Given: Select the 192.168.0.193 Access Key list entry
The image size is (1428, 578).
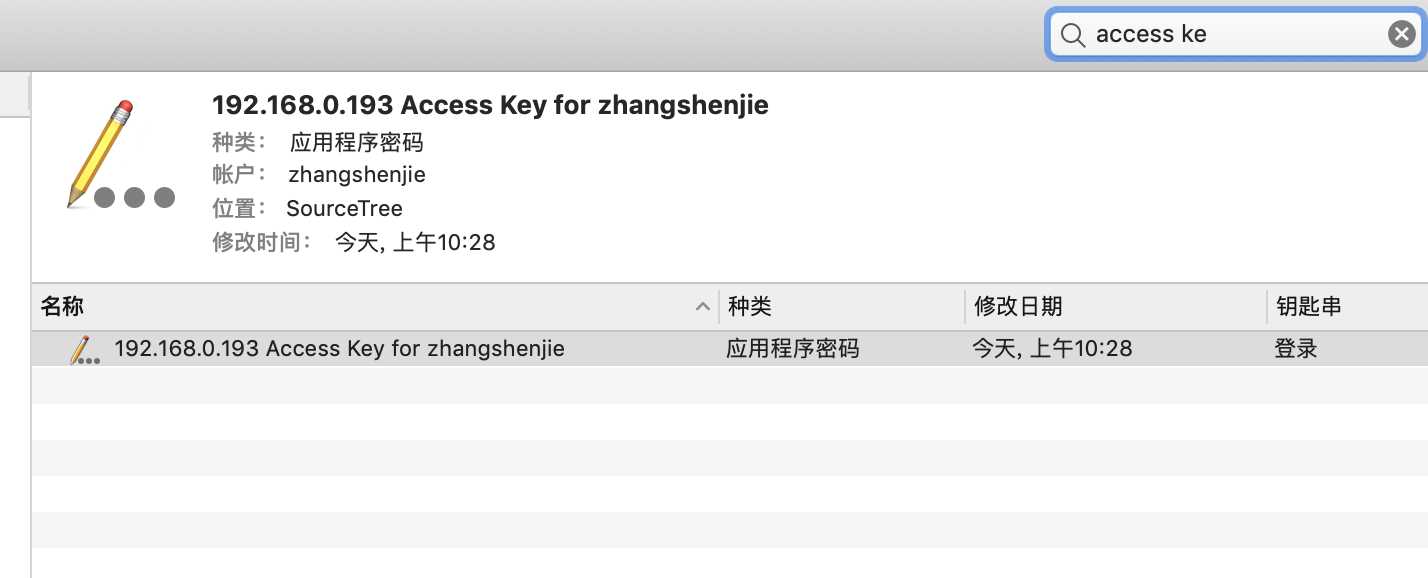Looking at the screenshot, I should click(x=730, y=349).
